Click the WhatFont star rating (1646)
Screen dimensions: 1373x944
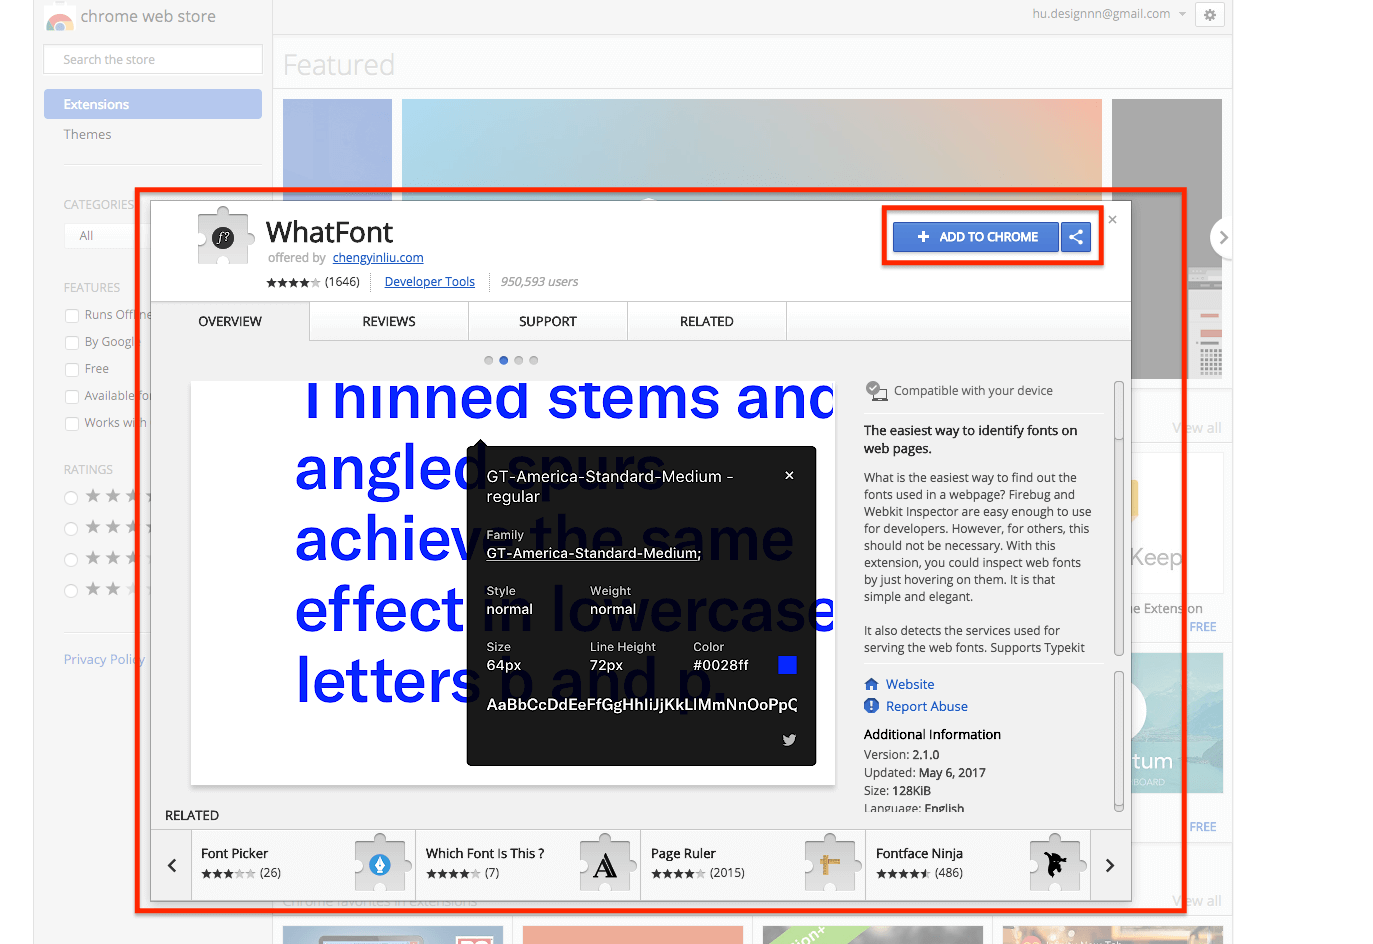coord(312,282)
